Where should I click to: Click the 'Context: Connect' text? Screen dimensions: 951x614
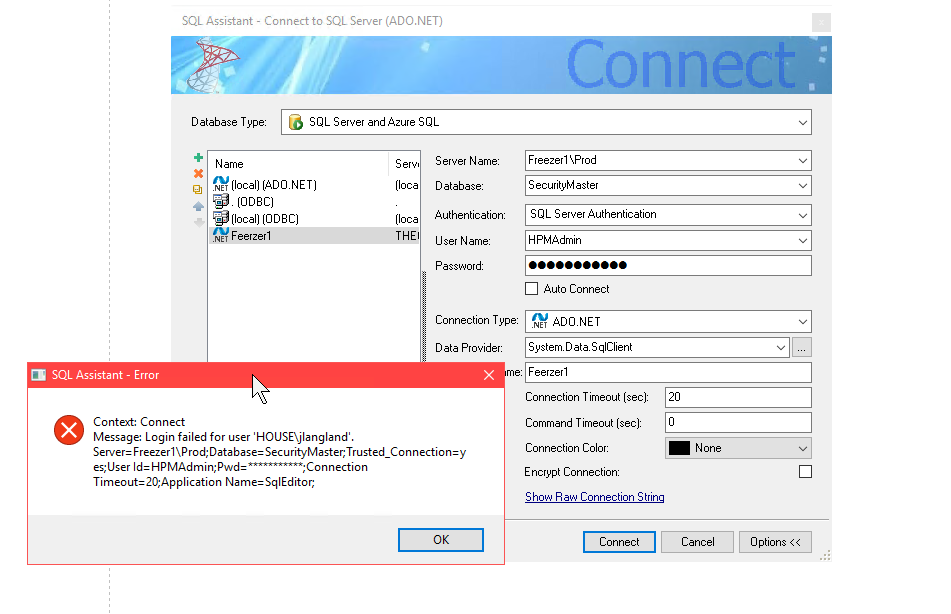(x=139, y=422)
